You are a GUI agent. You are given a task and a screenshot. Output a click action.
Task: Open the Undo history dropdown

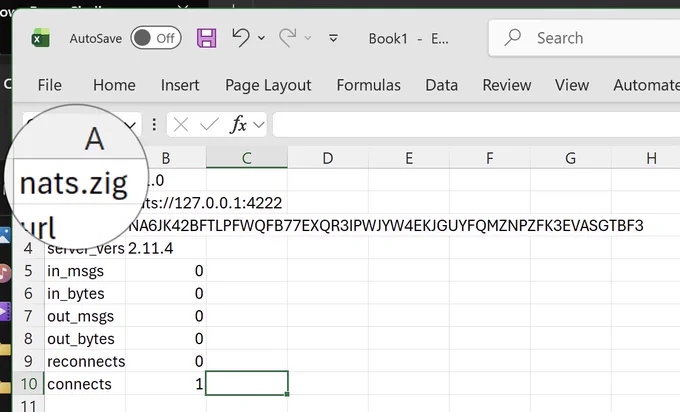click(x=262, y=38)
